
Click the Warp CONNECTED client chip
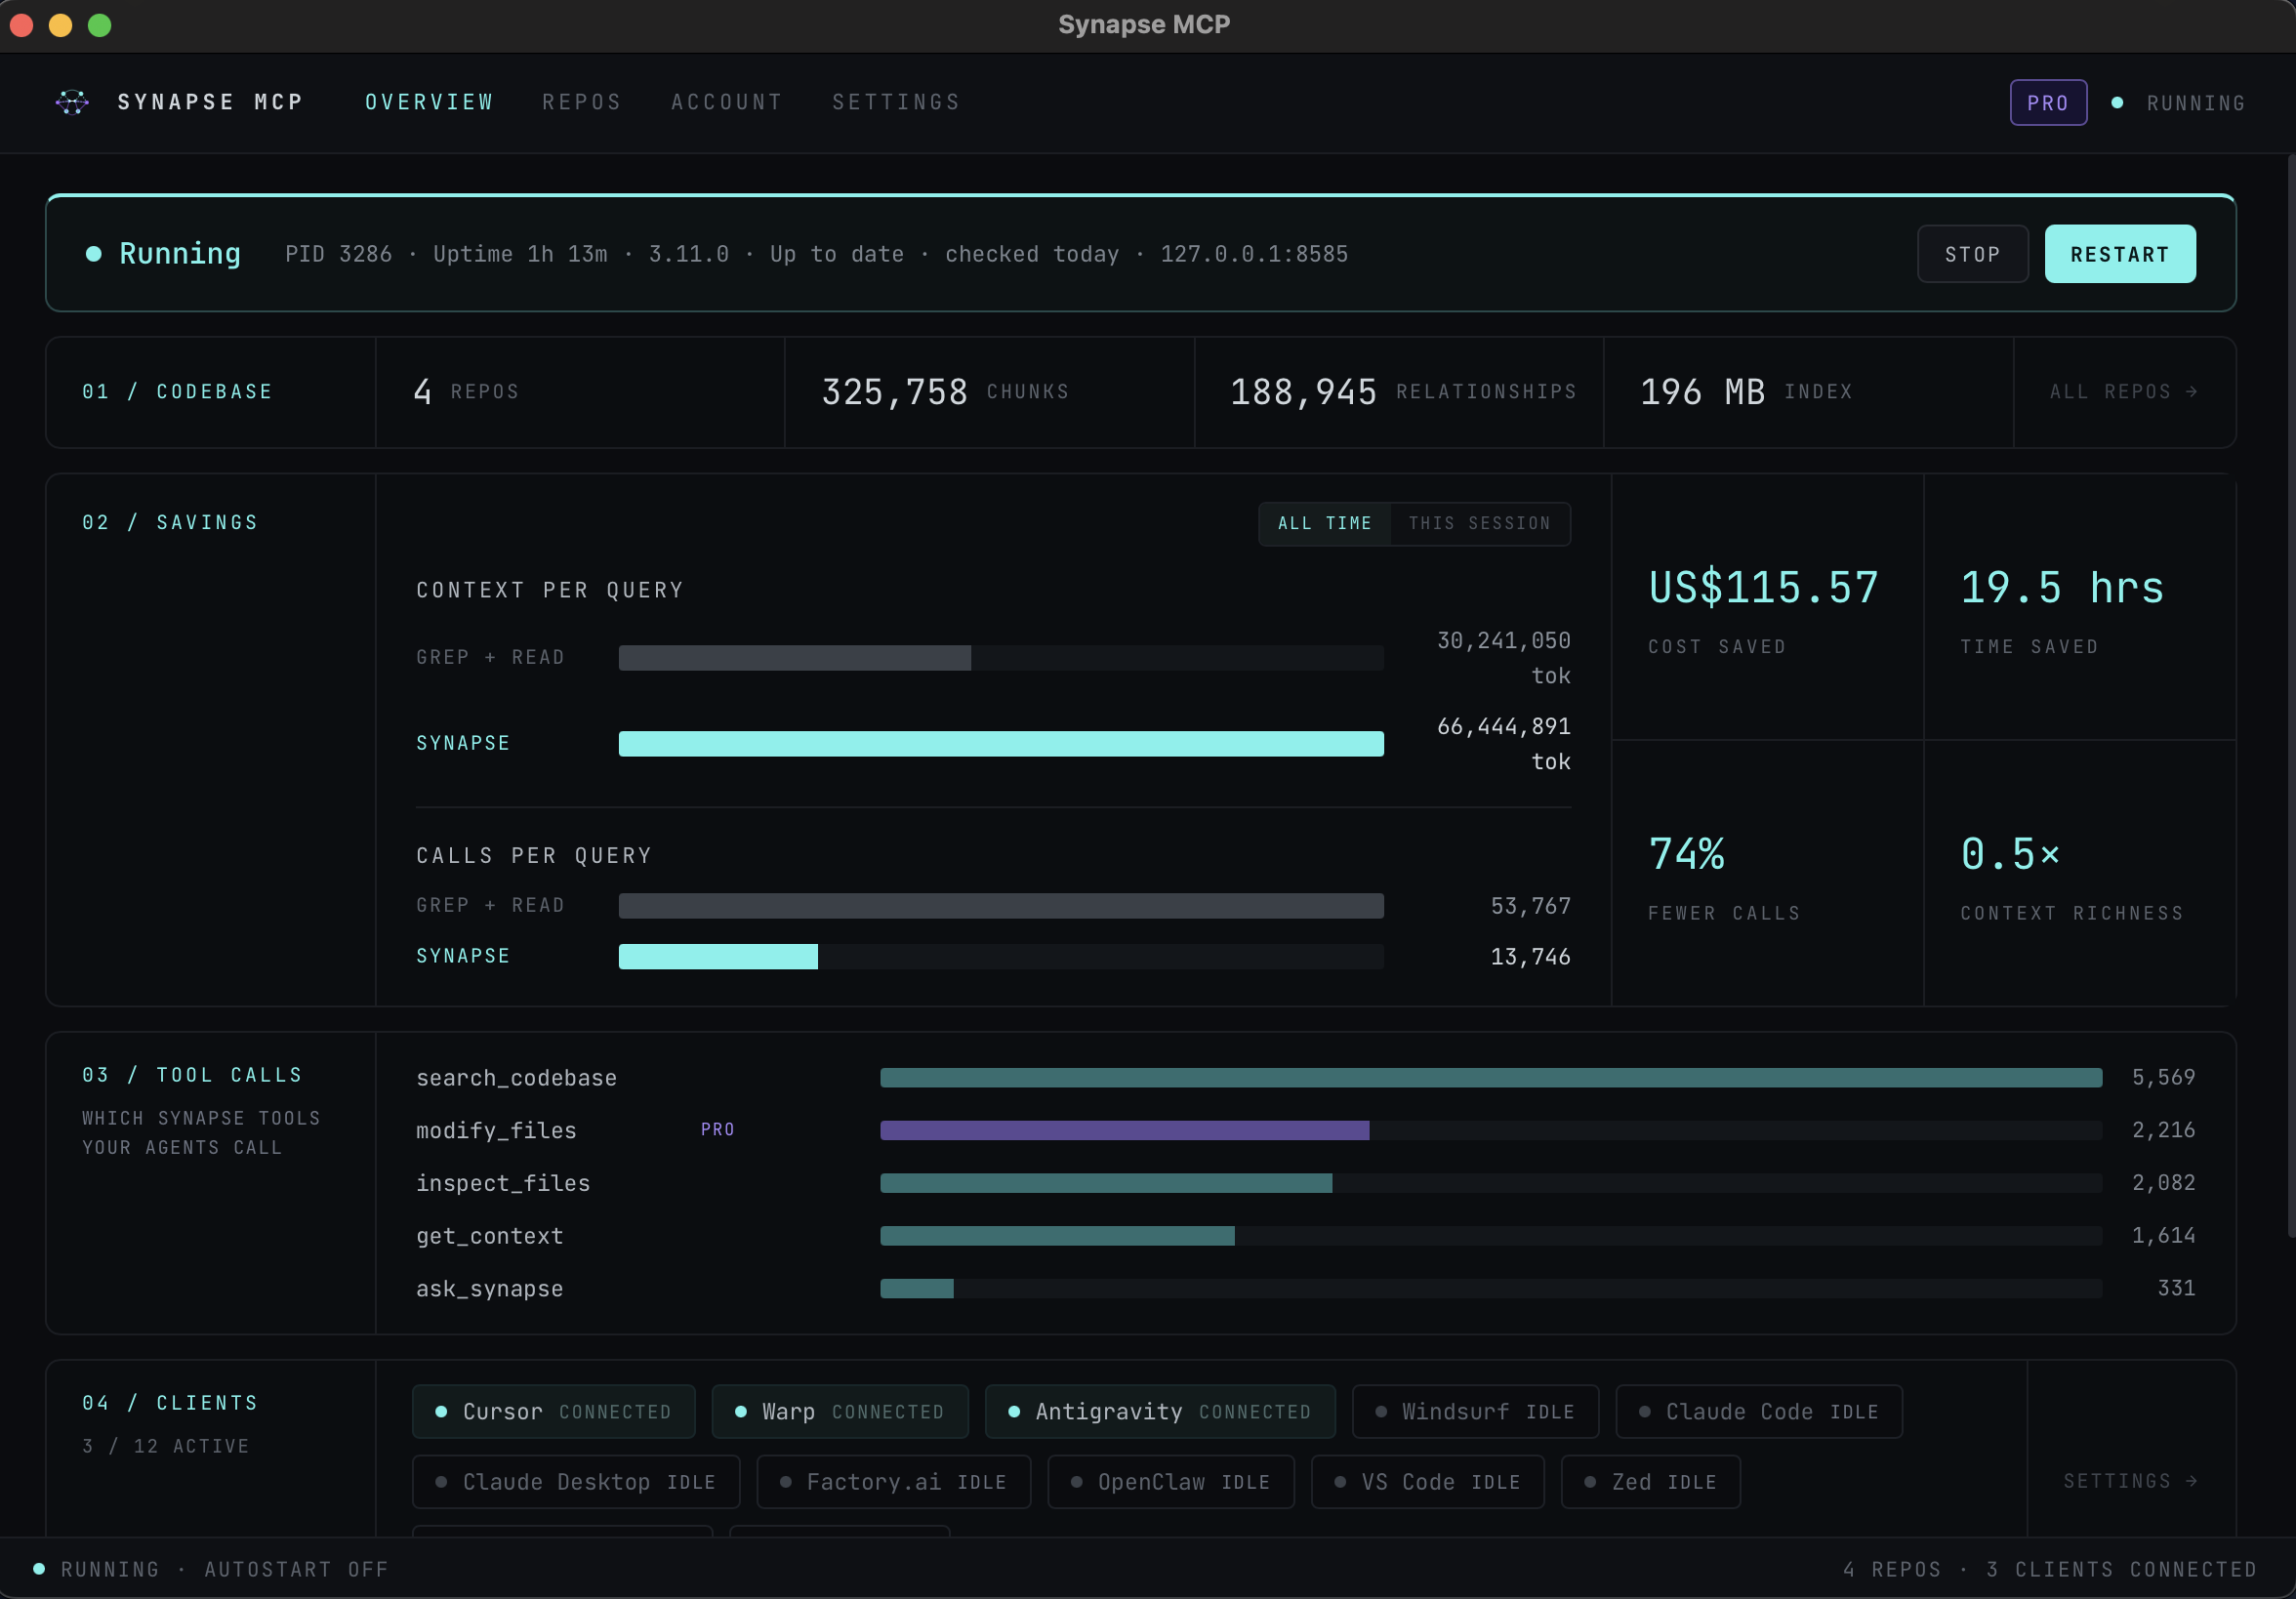(840, 1411)
